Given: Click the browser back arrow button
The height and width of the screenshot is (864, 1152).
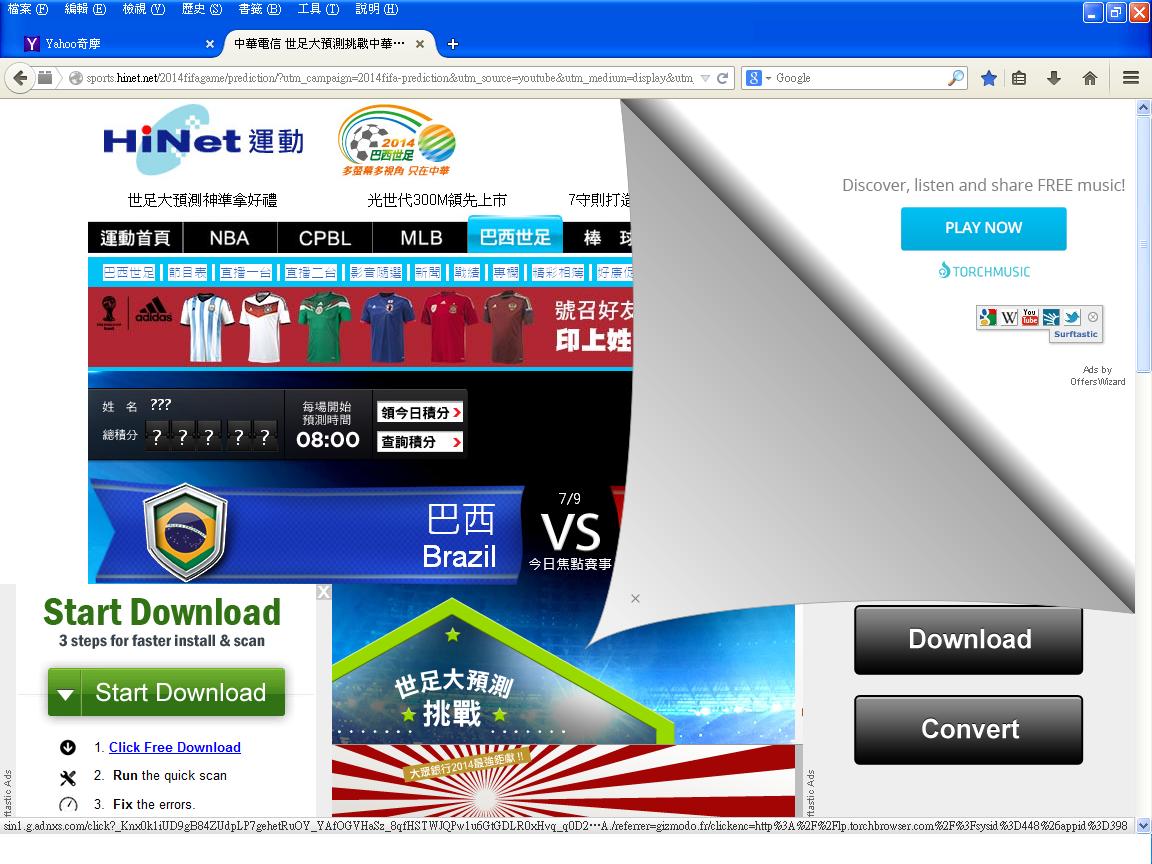Looking at the screenshot, I should click(20, 78).
